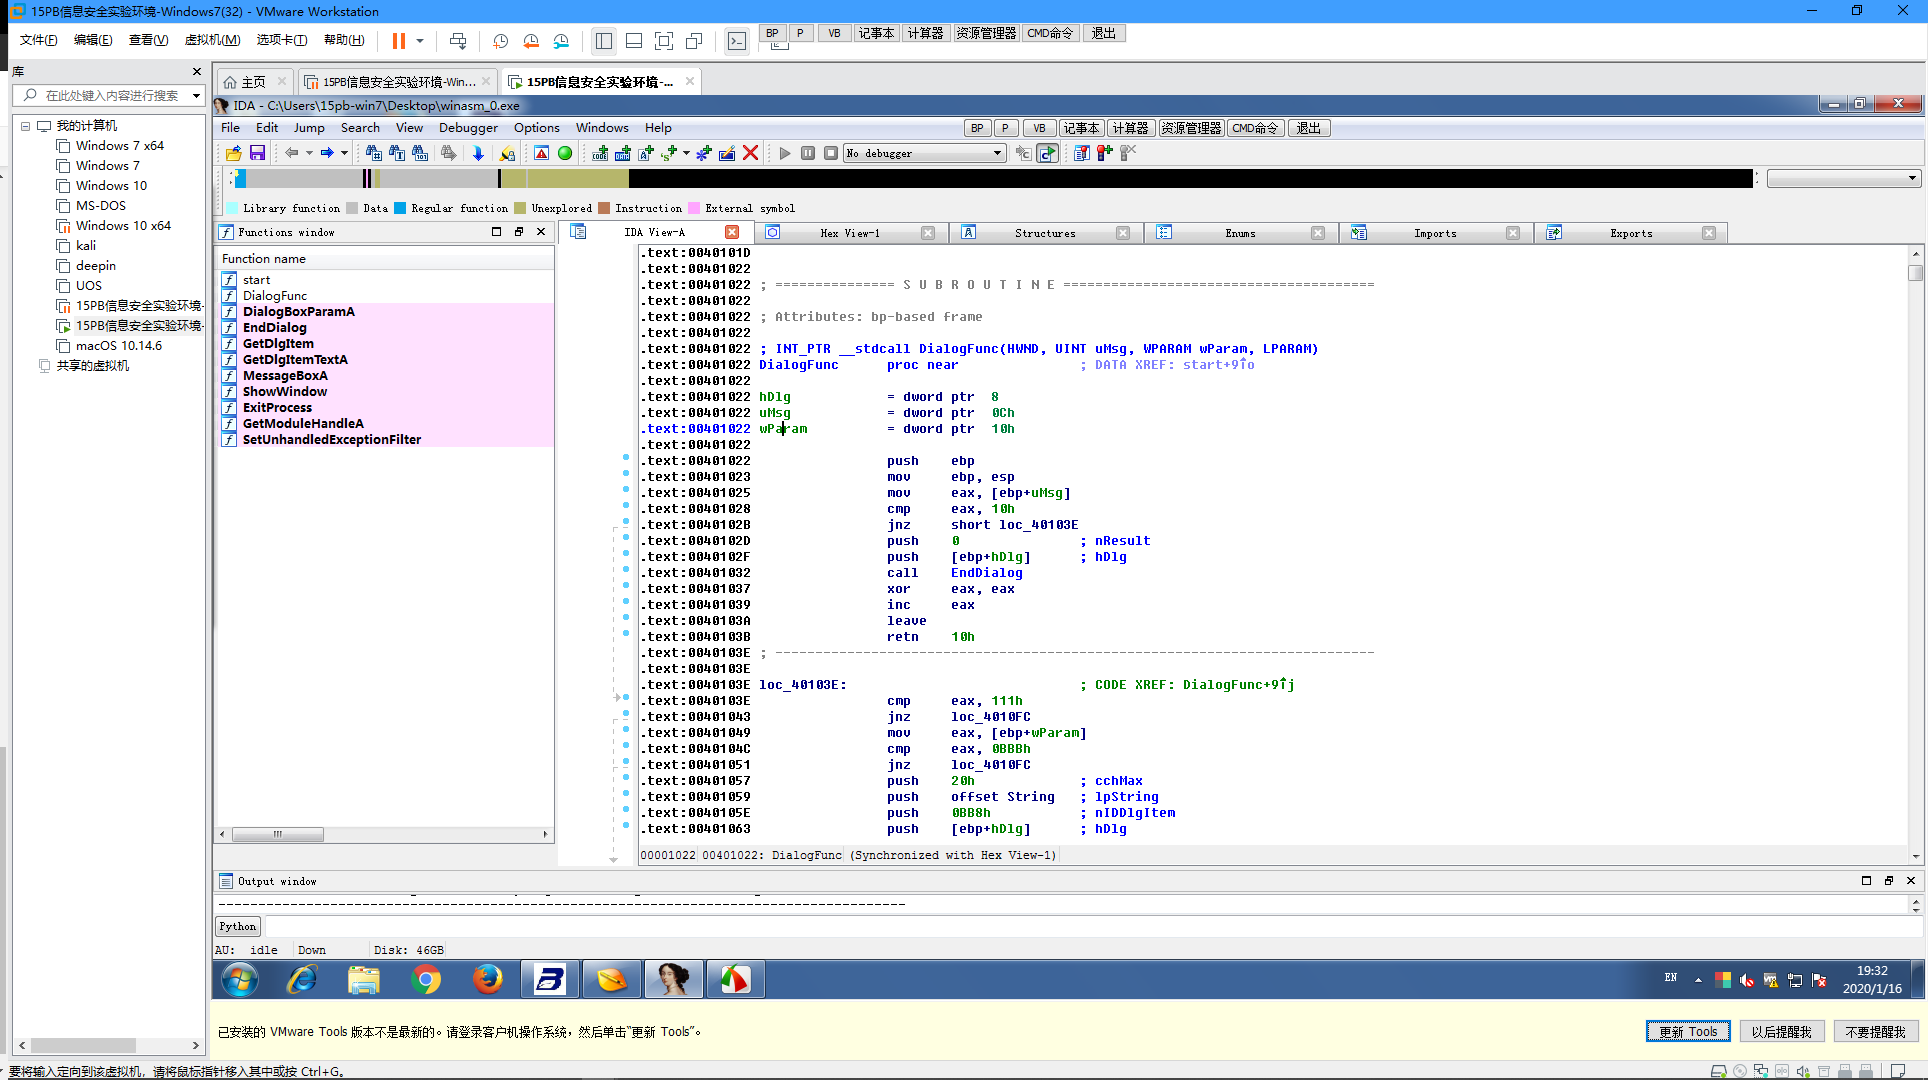Switch to the Imports tab
Screen dimensions: 1928x1080
coord(1434,233)
